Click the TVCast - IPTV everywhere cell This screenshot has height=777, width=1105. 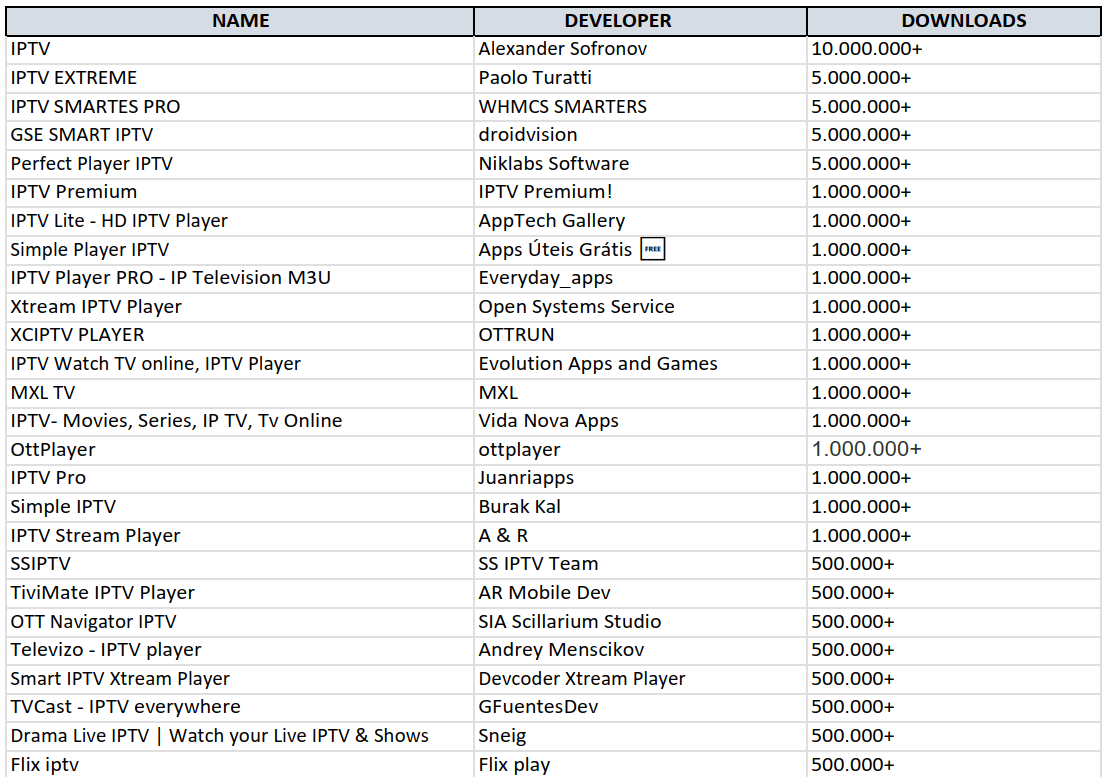click(125, 707)
